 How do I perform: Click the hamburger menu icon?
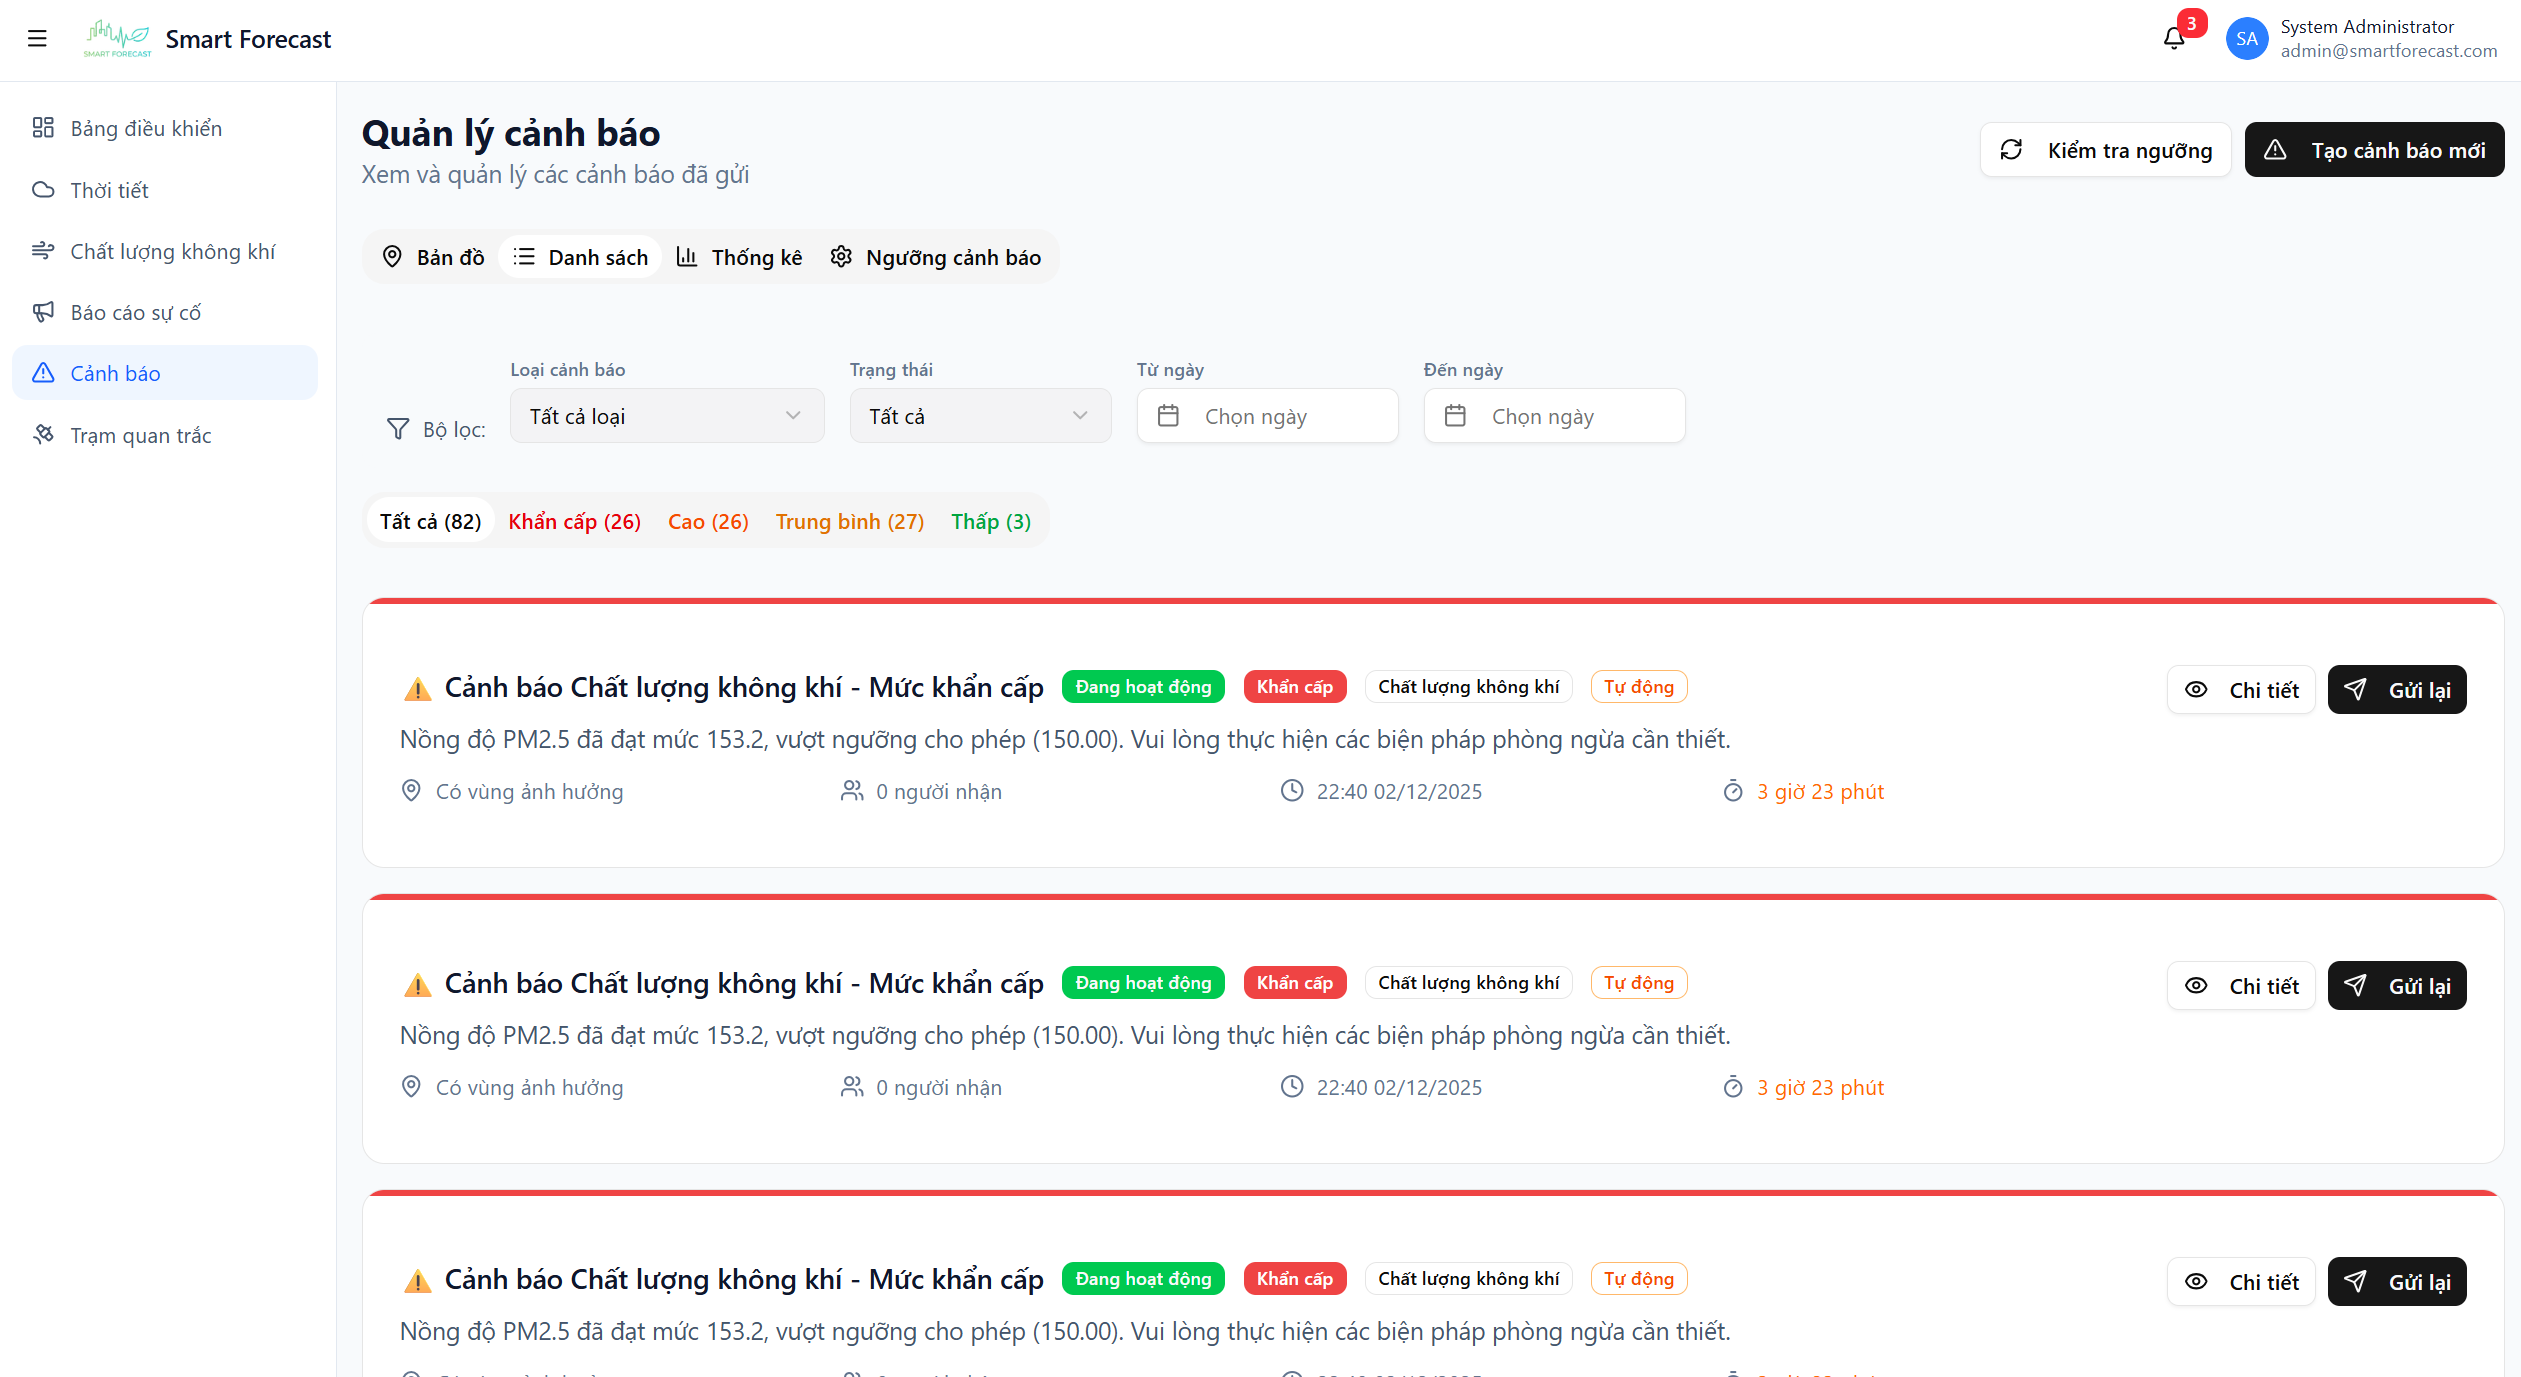[x=37, y=39]
